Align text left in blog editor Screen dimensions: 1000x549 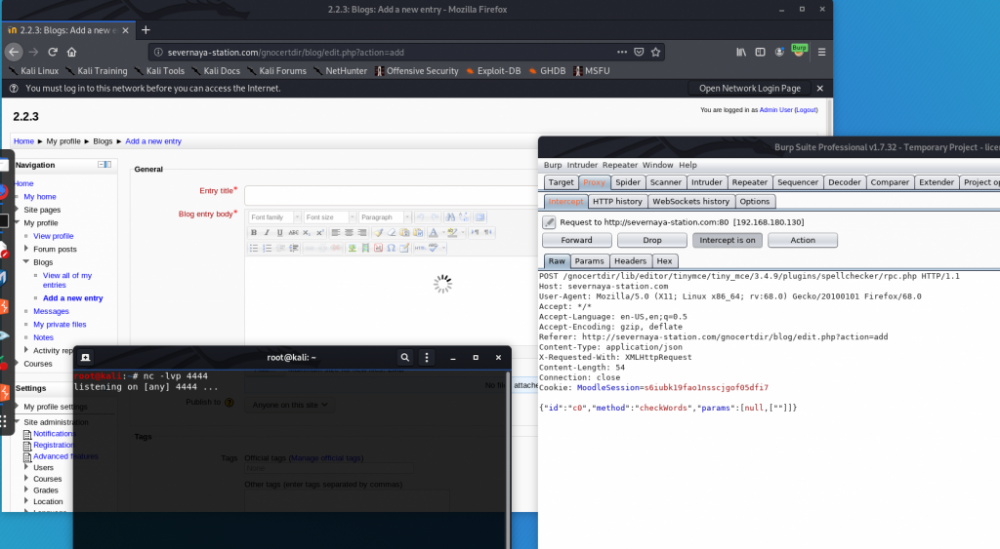pyautogui.click(x=335, y=233)
